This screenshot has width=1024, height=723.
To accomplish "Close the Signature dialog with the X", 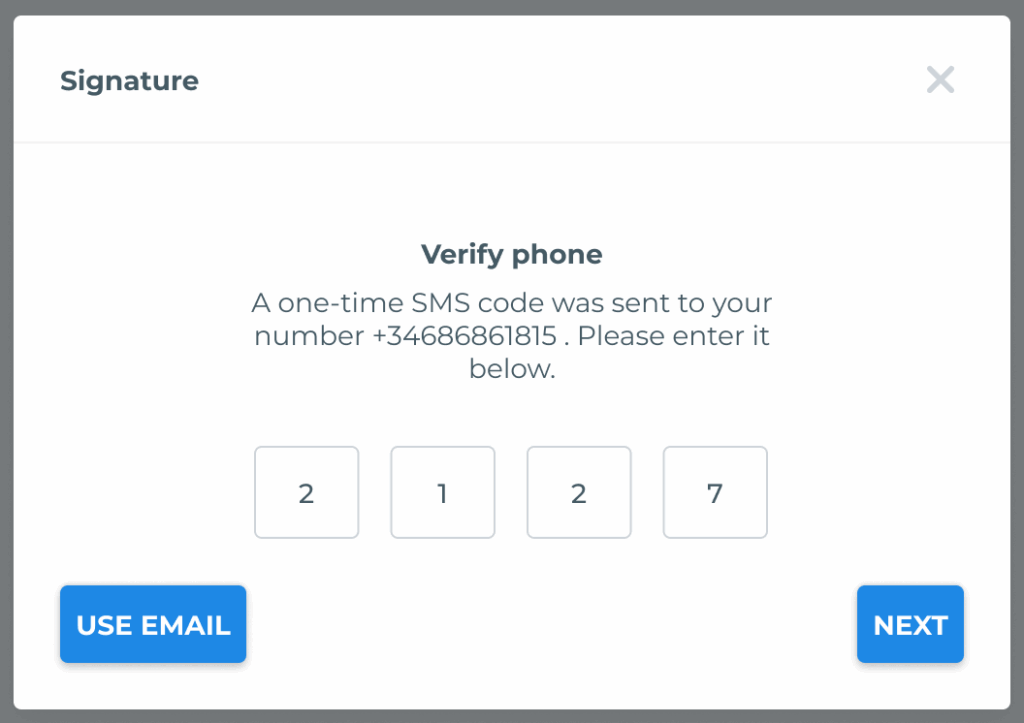I will [x=940, y=80].
